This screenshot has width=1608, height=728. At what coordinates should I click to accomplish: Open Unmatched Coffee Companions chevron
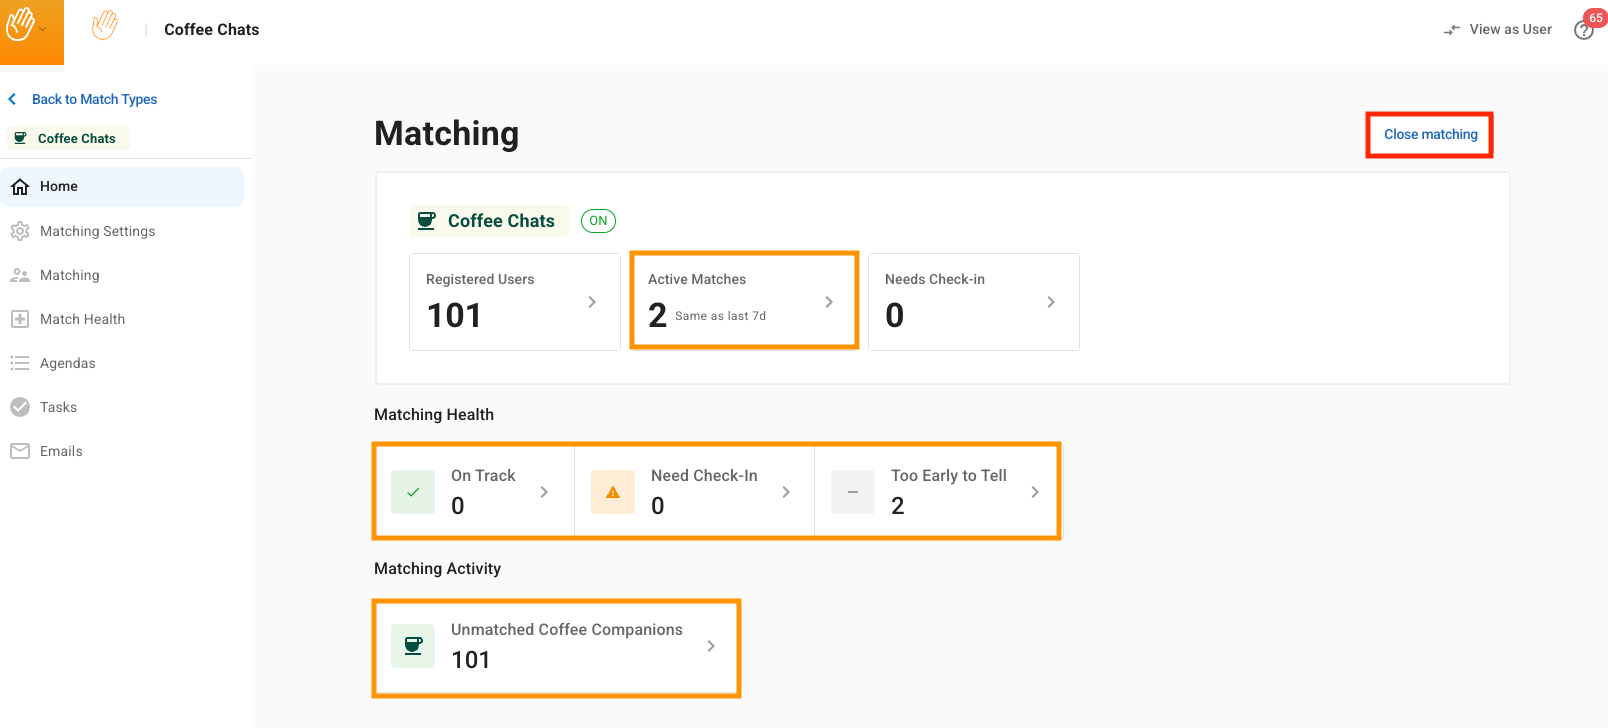coord(711,646)
